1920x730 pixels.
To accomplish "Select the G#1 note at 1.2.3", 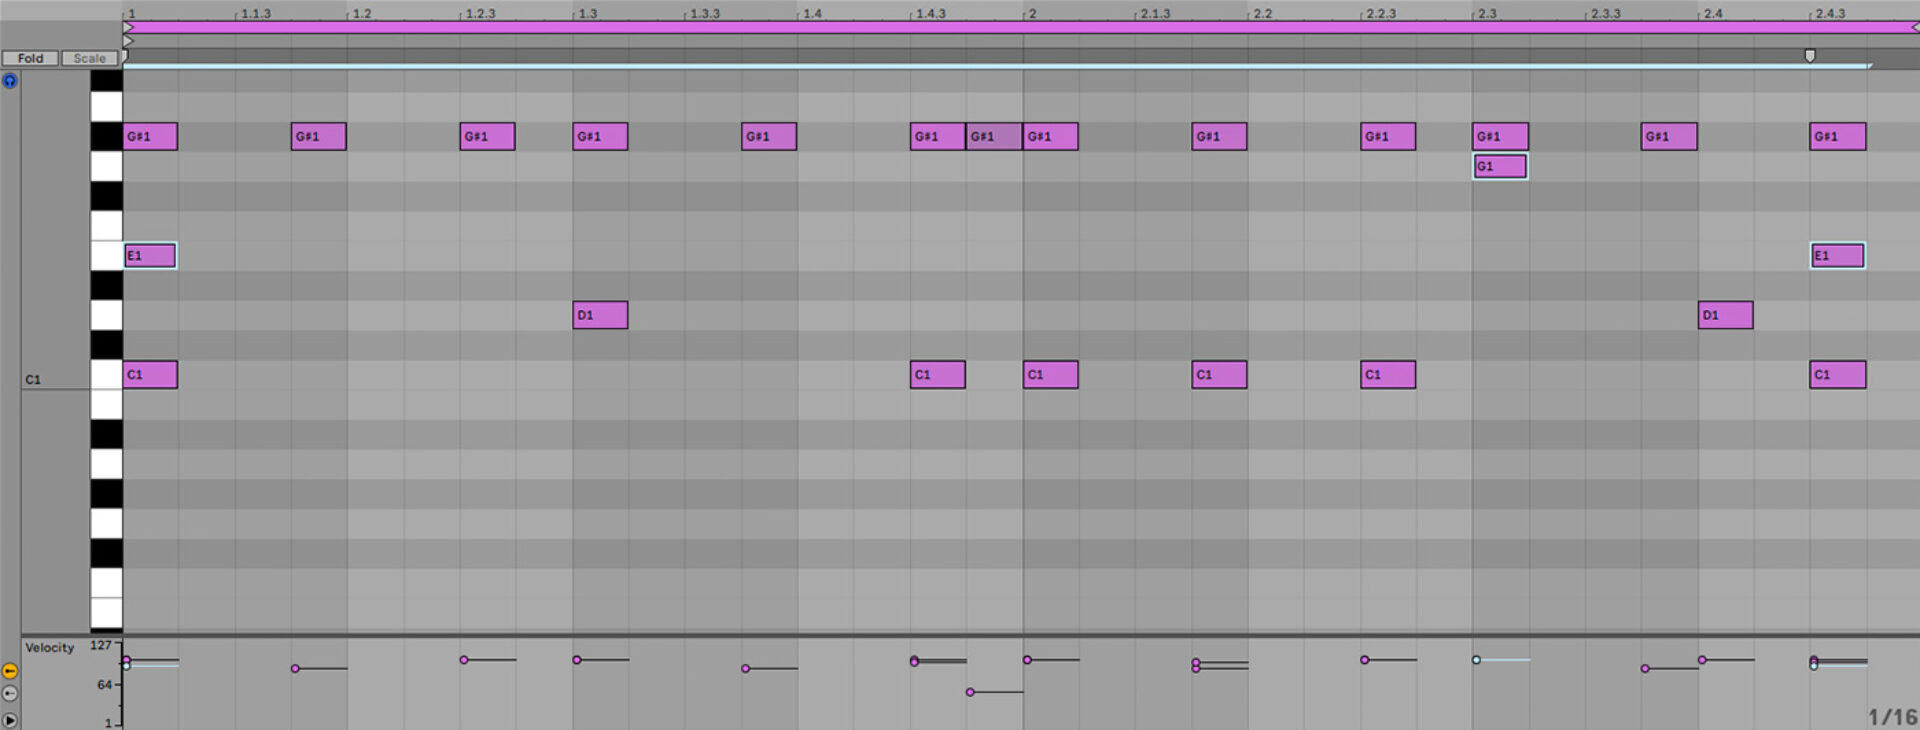I will pos(488,136).
